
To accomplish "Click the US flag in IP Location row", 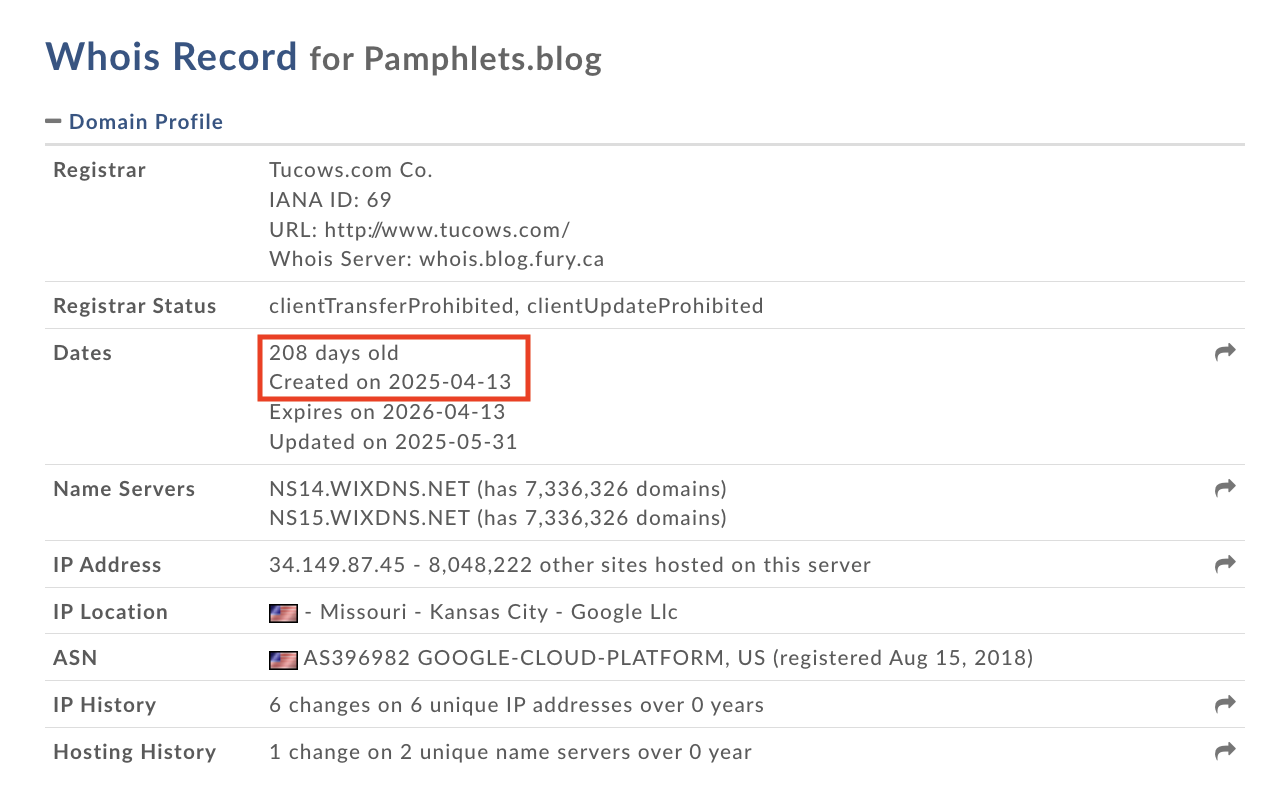I will [x=283, y=612].
